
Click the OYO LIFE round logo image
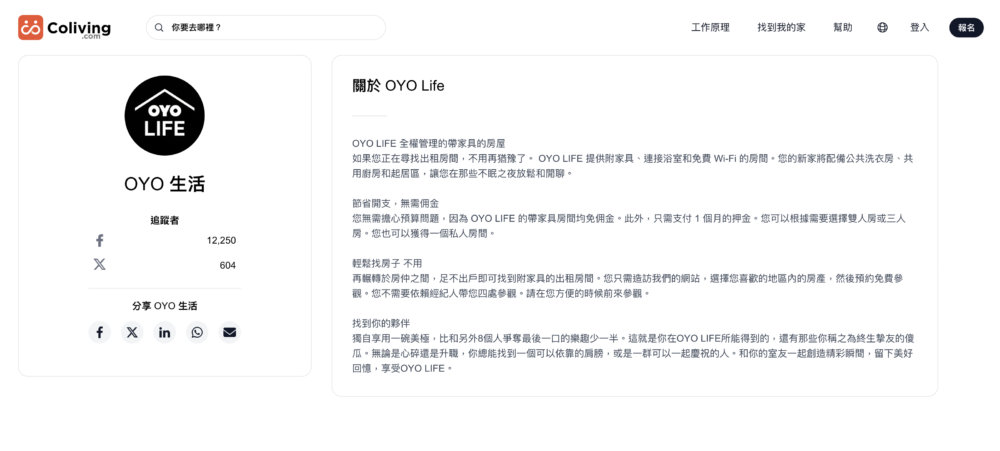pos(164,116)
